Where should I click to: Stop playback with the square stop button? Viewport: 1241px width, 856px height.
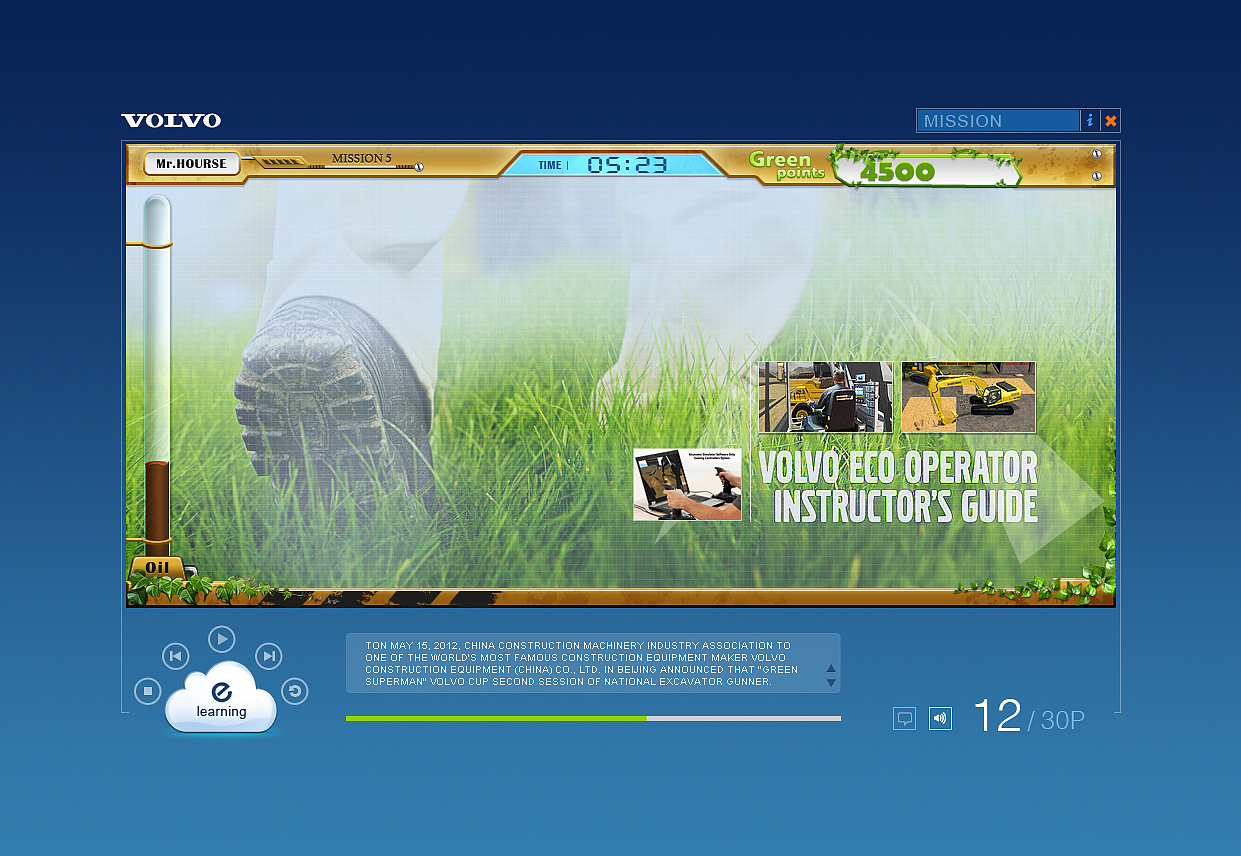click(x=147, y=691)
